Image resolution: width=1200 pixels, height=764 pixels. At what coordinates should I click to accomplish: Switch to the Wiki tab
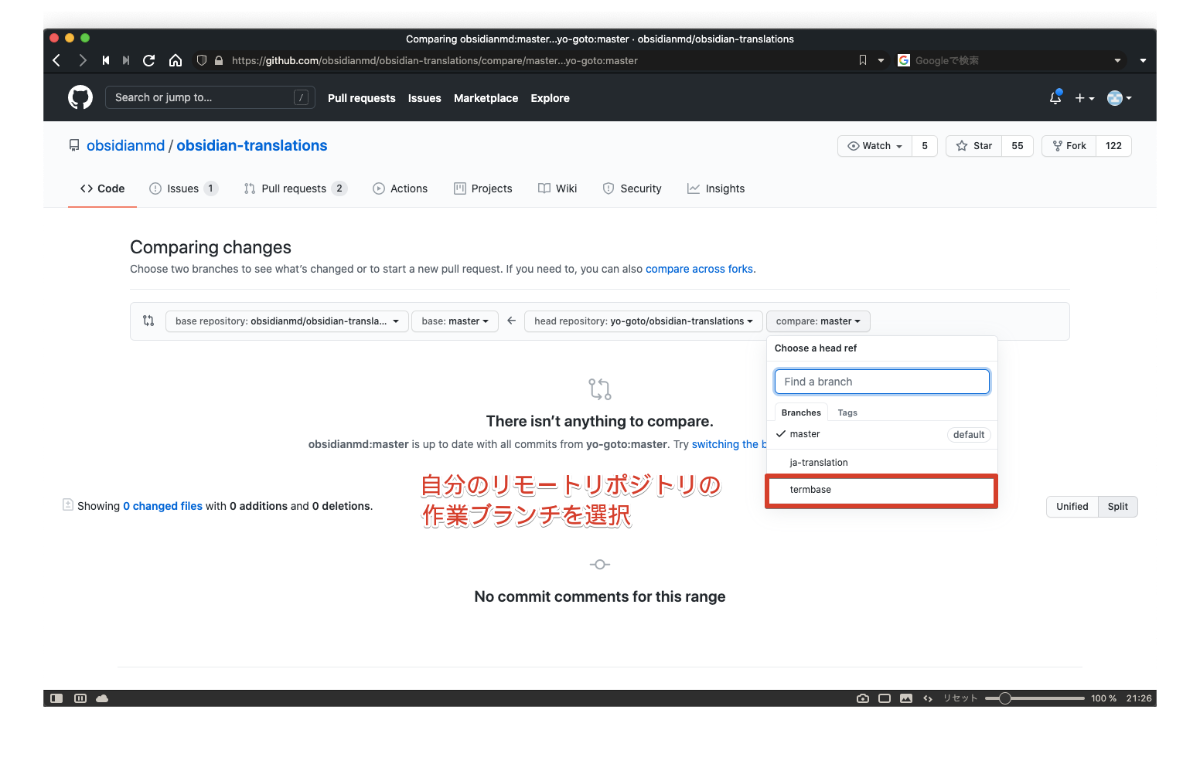click(557, 188)
